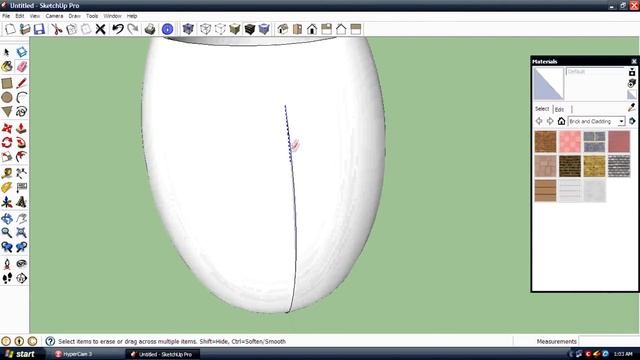Screen dimensions: 640x360
Task: Switch to Shaded With Textures style
Action: 249,29
